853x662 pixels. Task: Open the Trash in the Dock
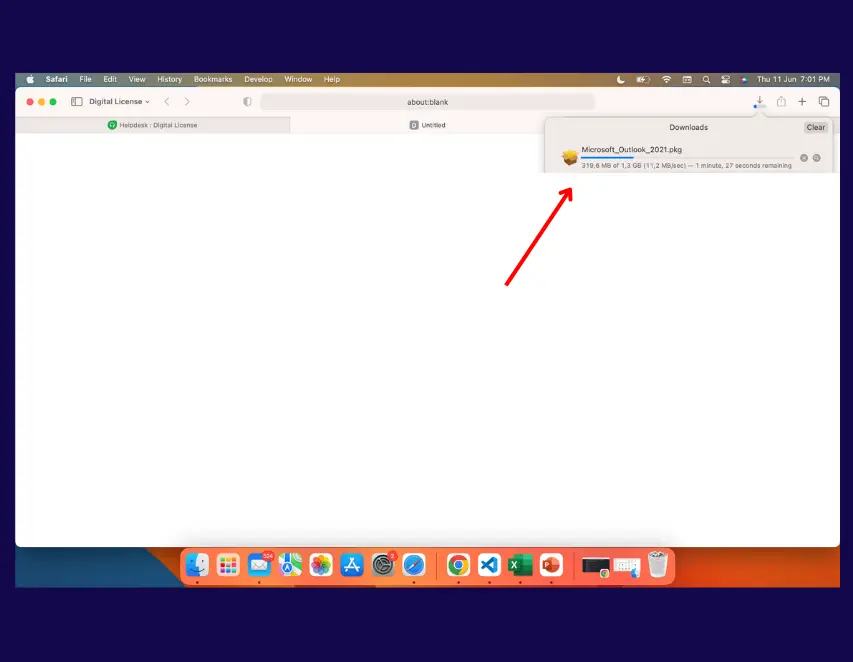click(x=658, y=565)
